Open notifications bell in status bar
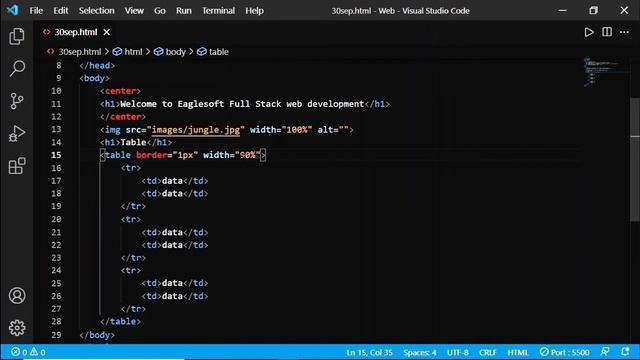The height and width of the screenshot is (360, 640). 625,352
